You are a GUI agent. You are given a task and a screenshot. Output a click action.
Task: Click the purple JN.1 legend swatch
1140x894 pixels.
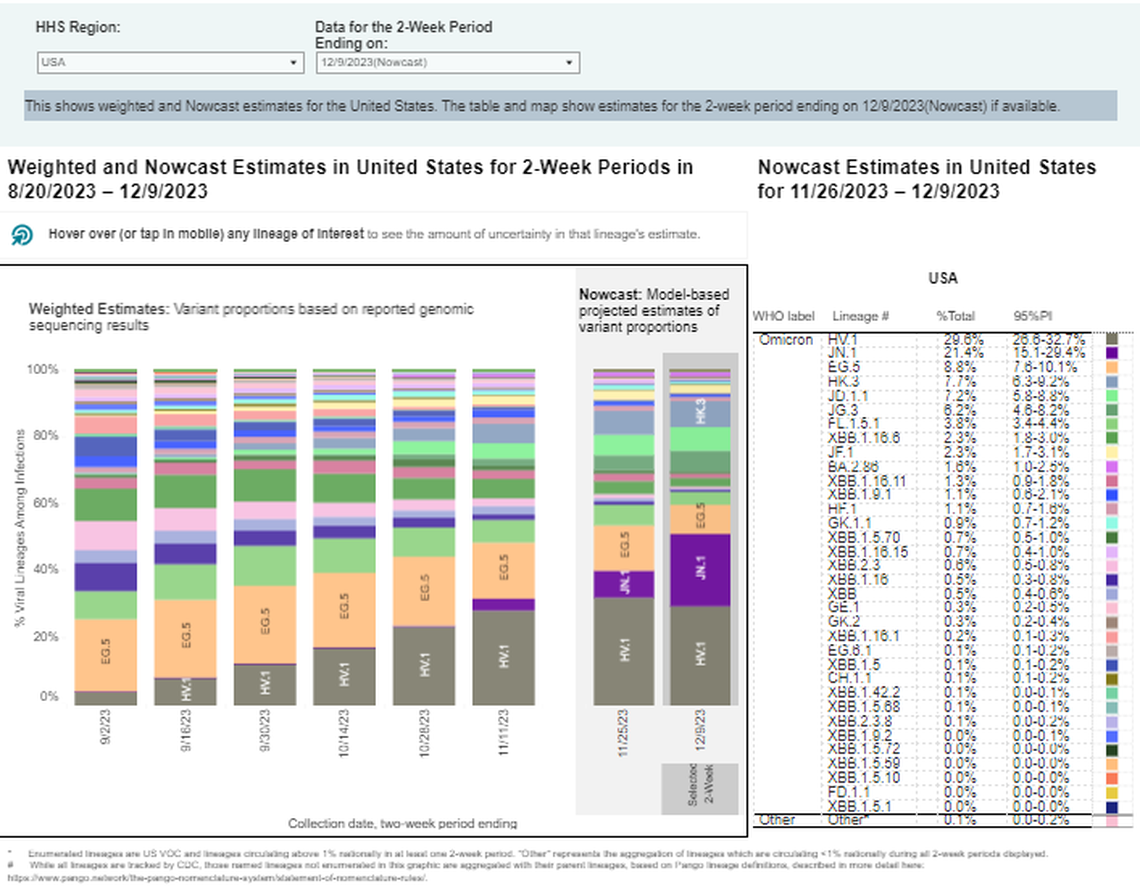point(1110,351)
